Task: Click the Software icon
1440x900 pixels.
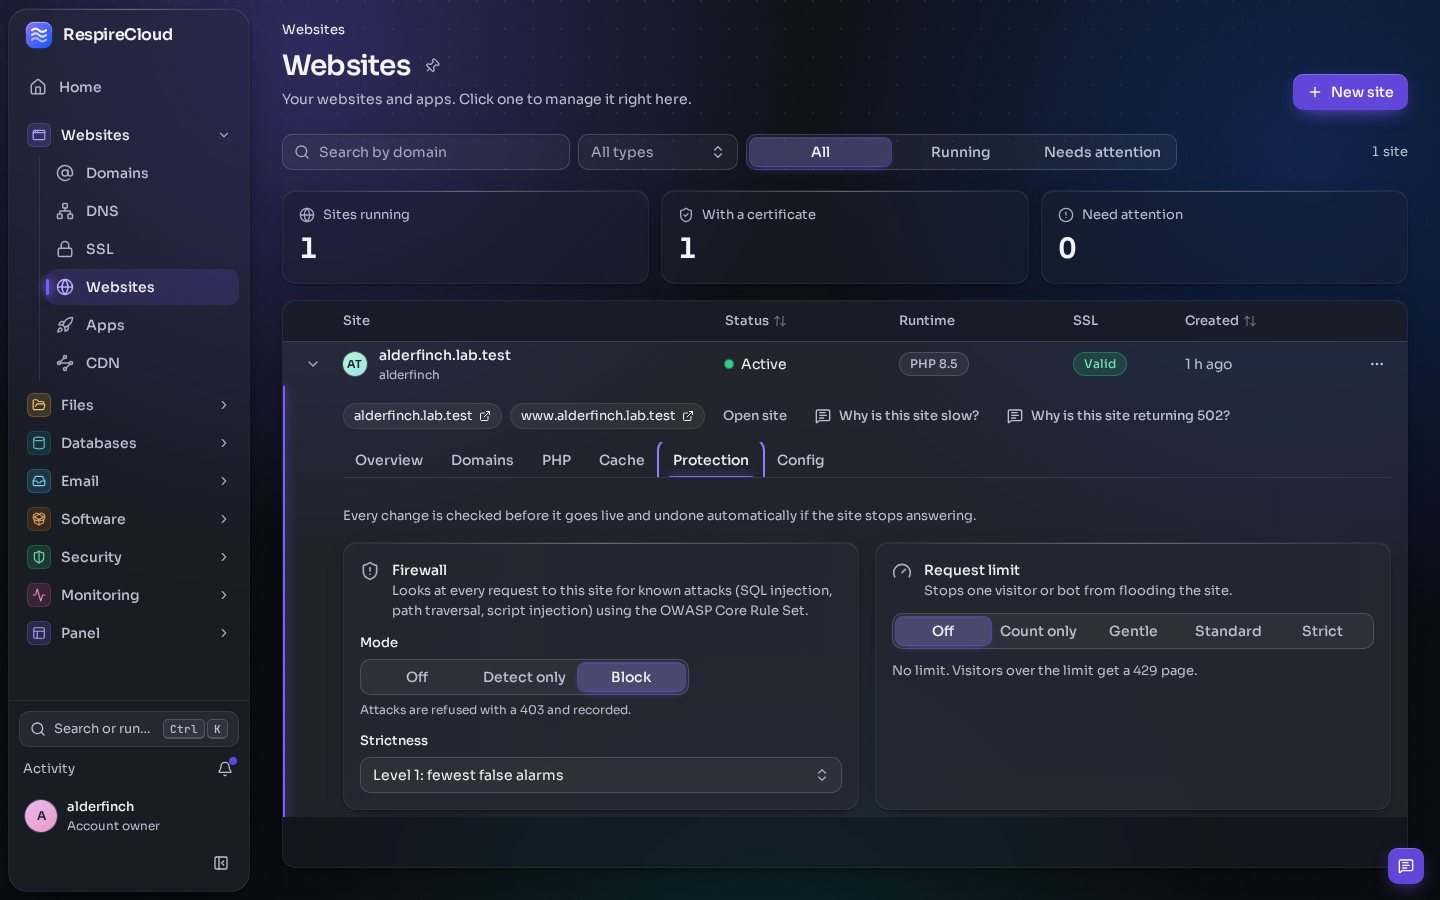Action: pyautogui.click(x=39, y=519)
